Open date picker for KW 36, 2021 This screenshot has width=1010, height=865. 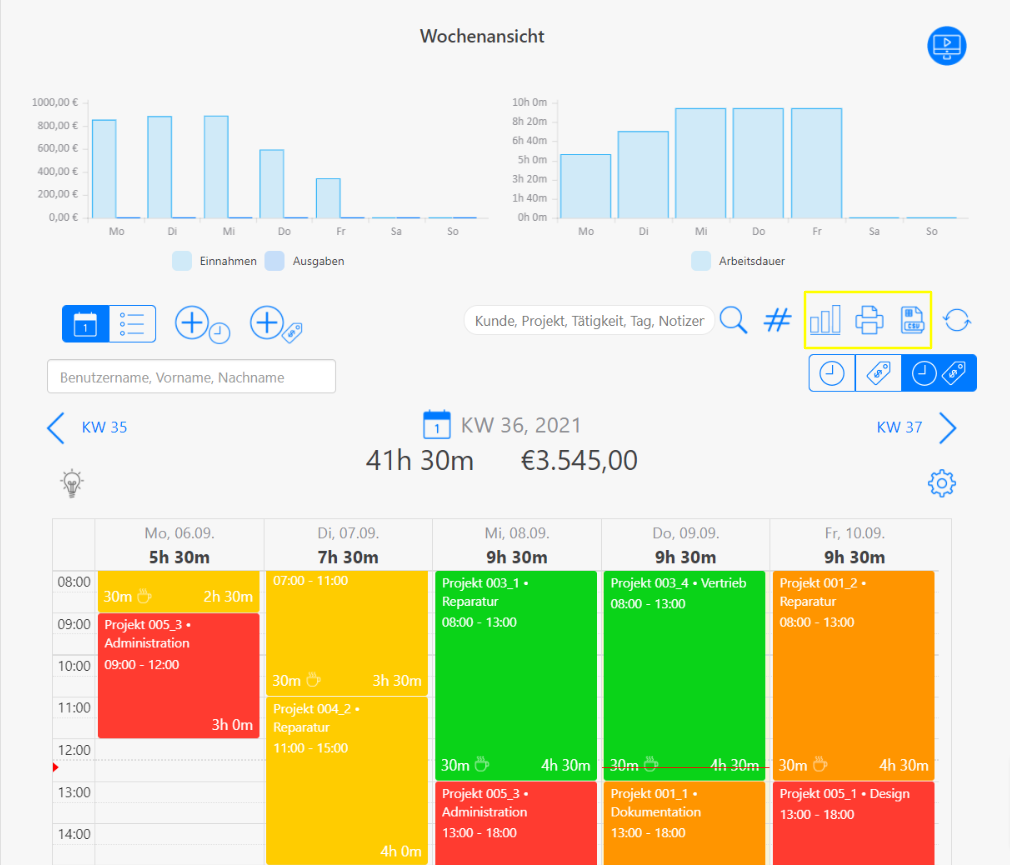pyautogui.click(x=437, y=424)
